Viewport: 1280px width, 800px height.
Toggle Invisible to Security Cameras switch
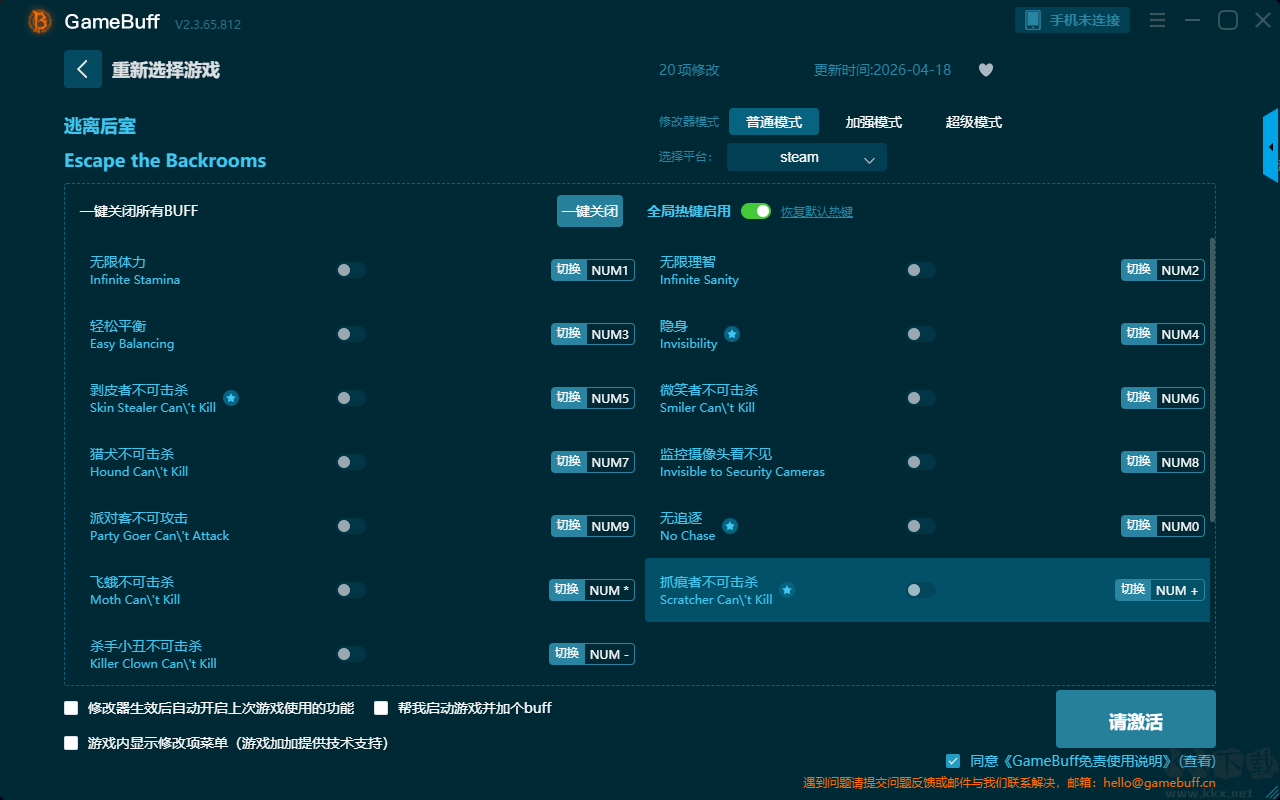(x=921, y=462)
